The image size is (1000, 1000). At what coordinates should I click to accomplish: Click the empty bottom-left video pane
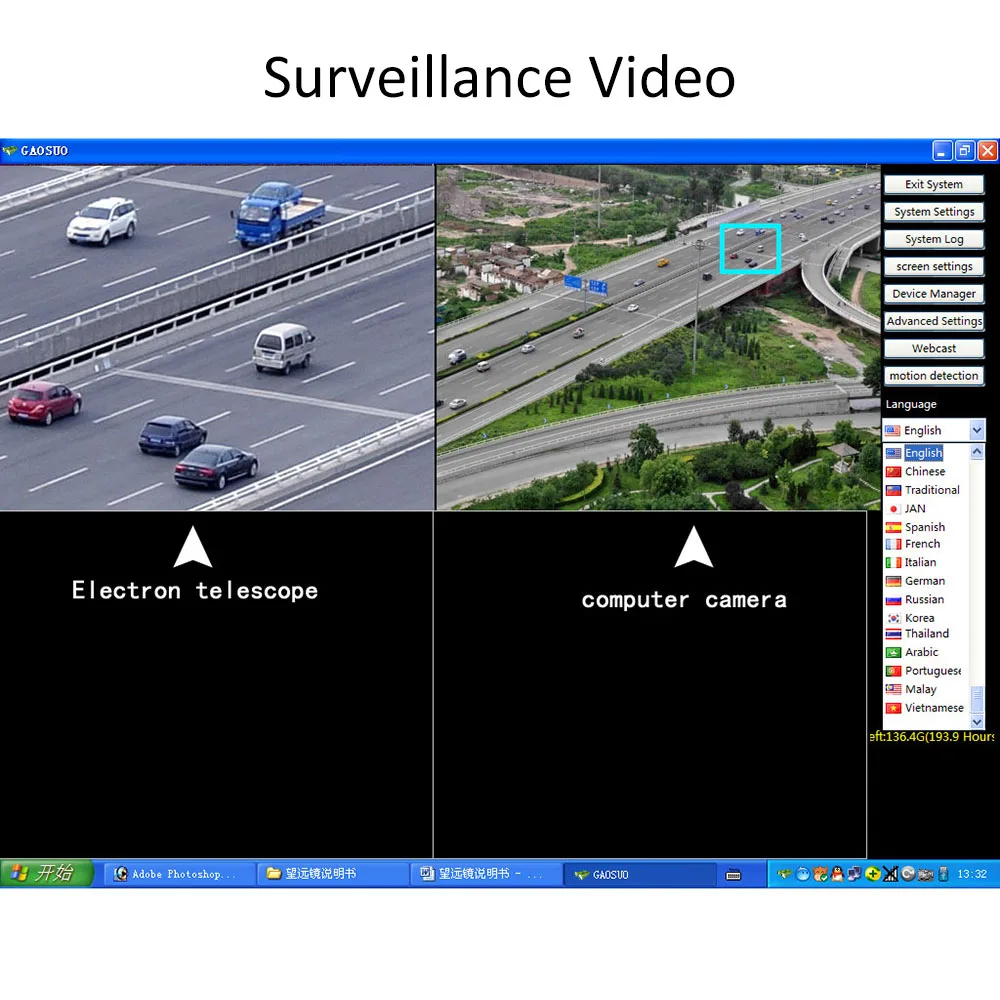216,685
